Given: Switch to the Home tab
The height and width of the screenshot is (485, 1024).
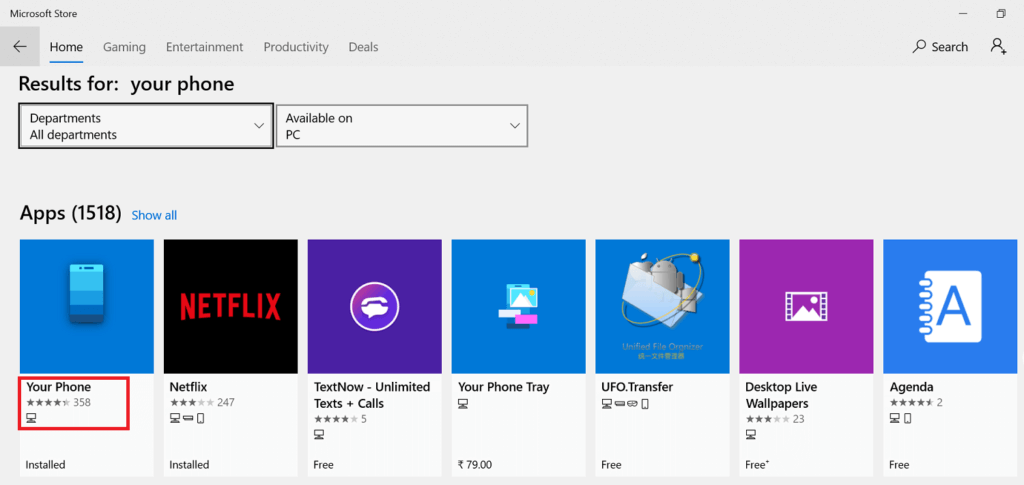Looking at the screenshot, I should point(66,47).
